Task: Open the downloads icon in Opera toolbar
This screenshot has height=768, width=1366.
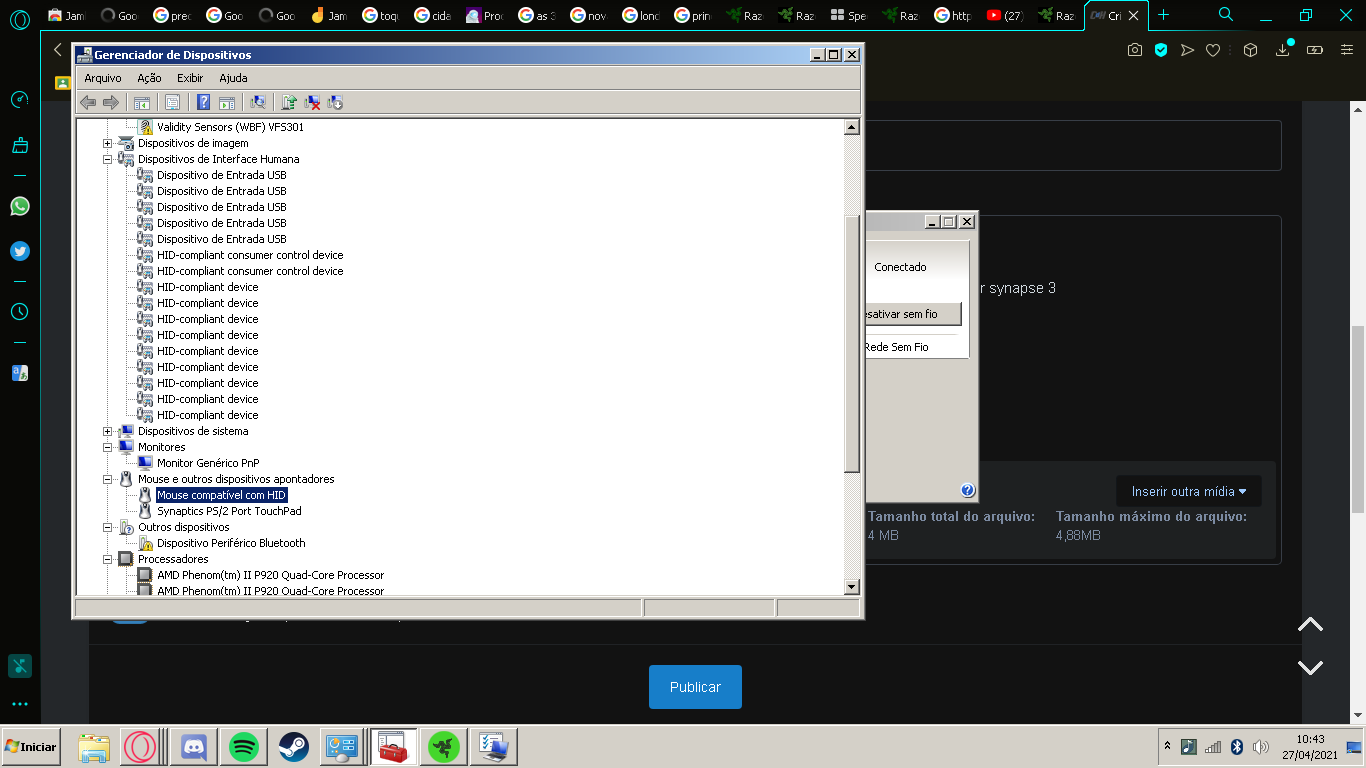Action: 1283,50
